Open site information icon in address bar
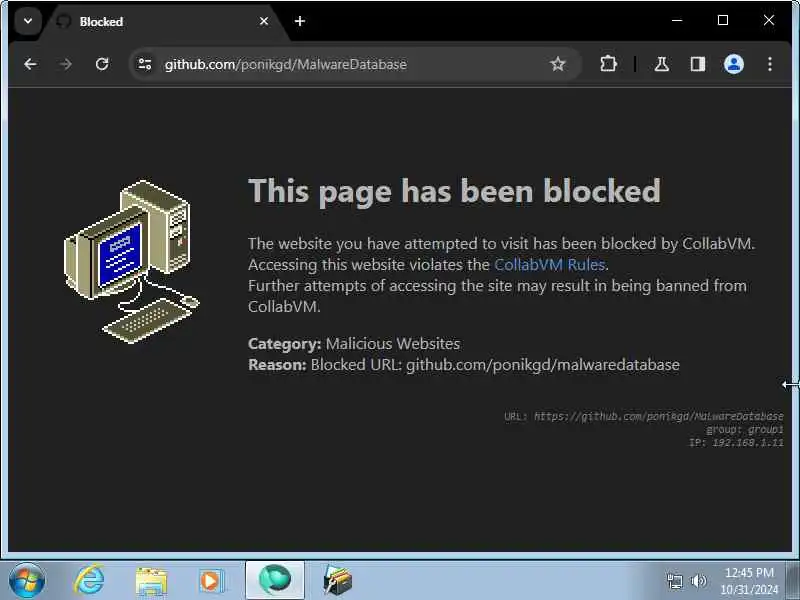 (145, 64)
